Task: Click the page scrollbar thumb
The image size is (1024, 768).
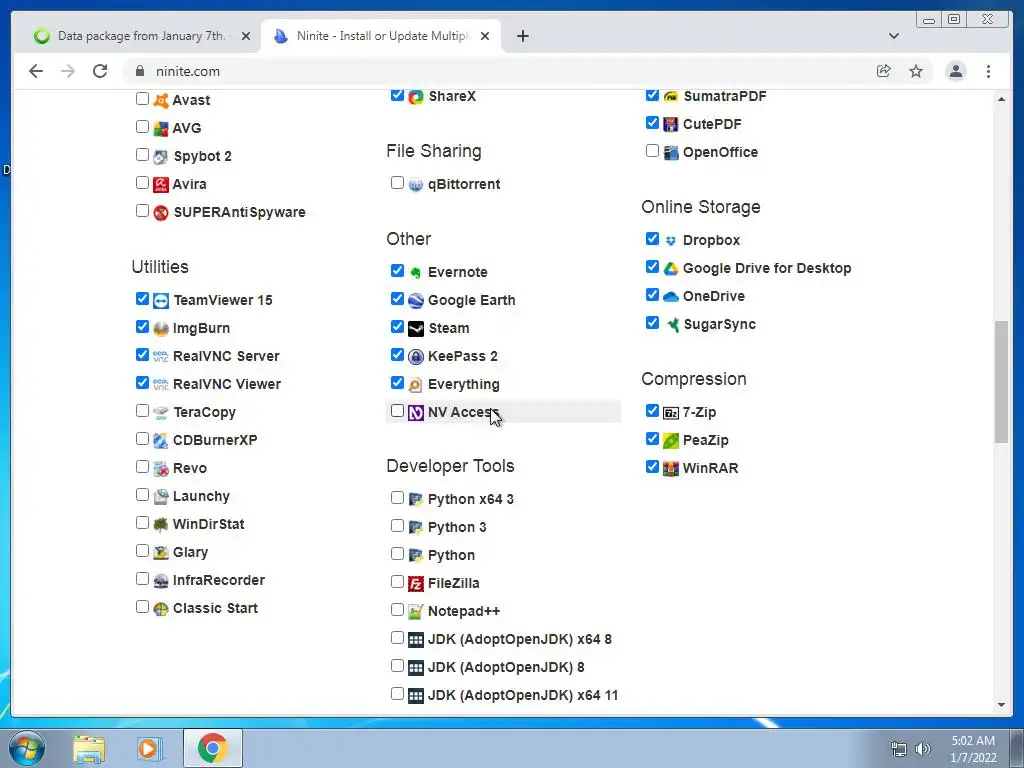Action: pos(1001,381)
